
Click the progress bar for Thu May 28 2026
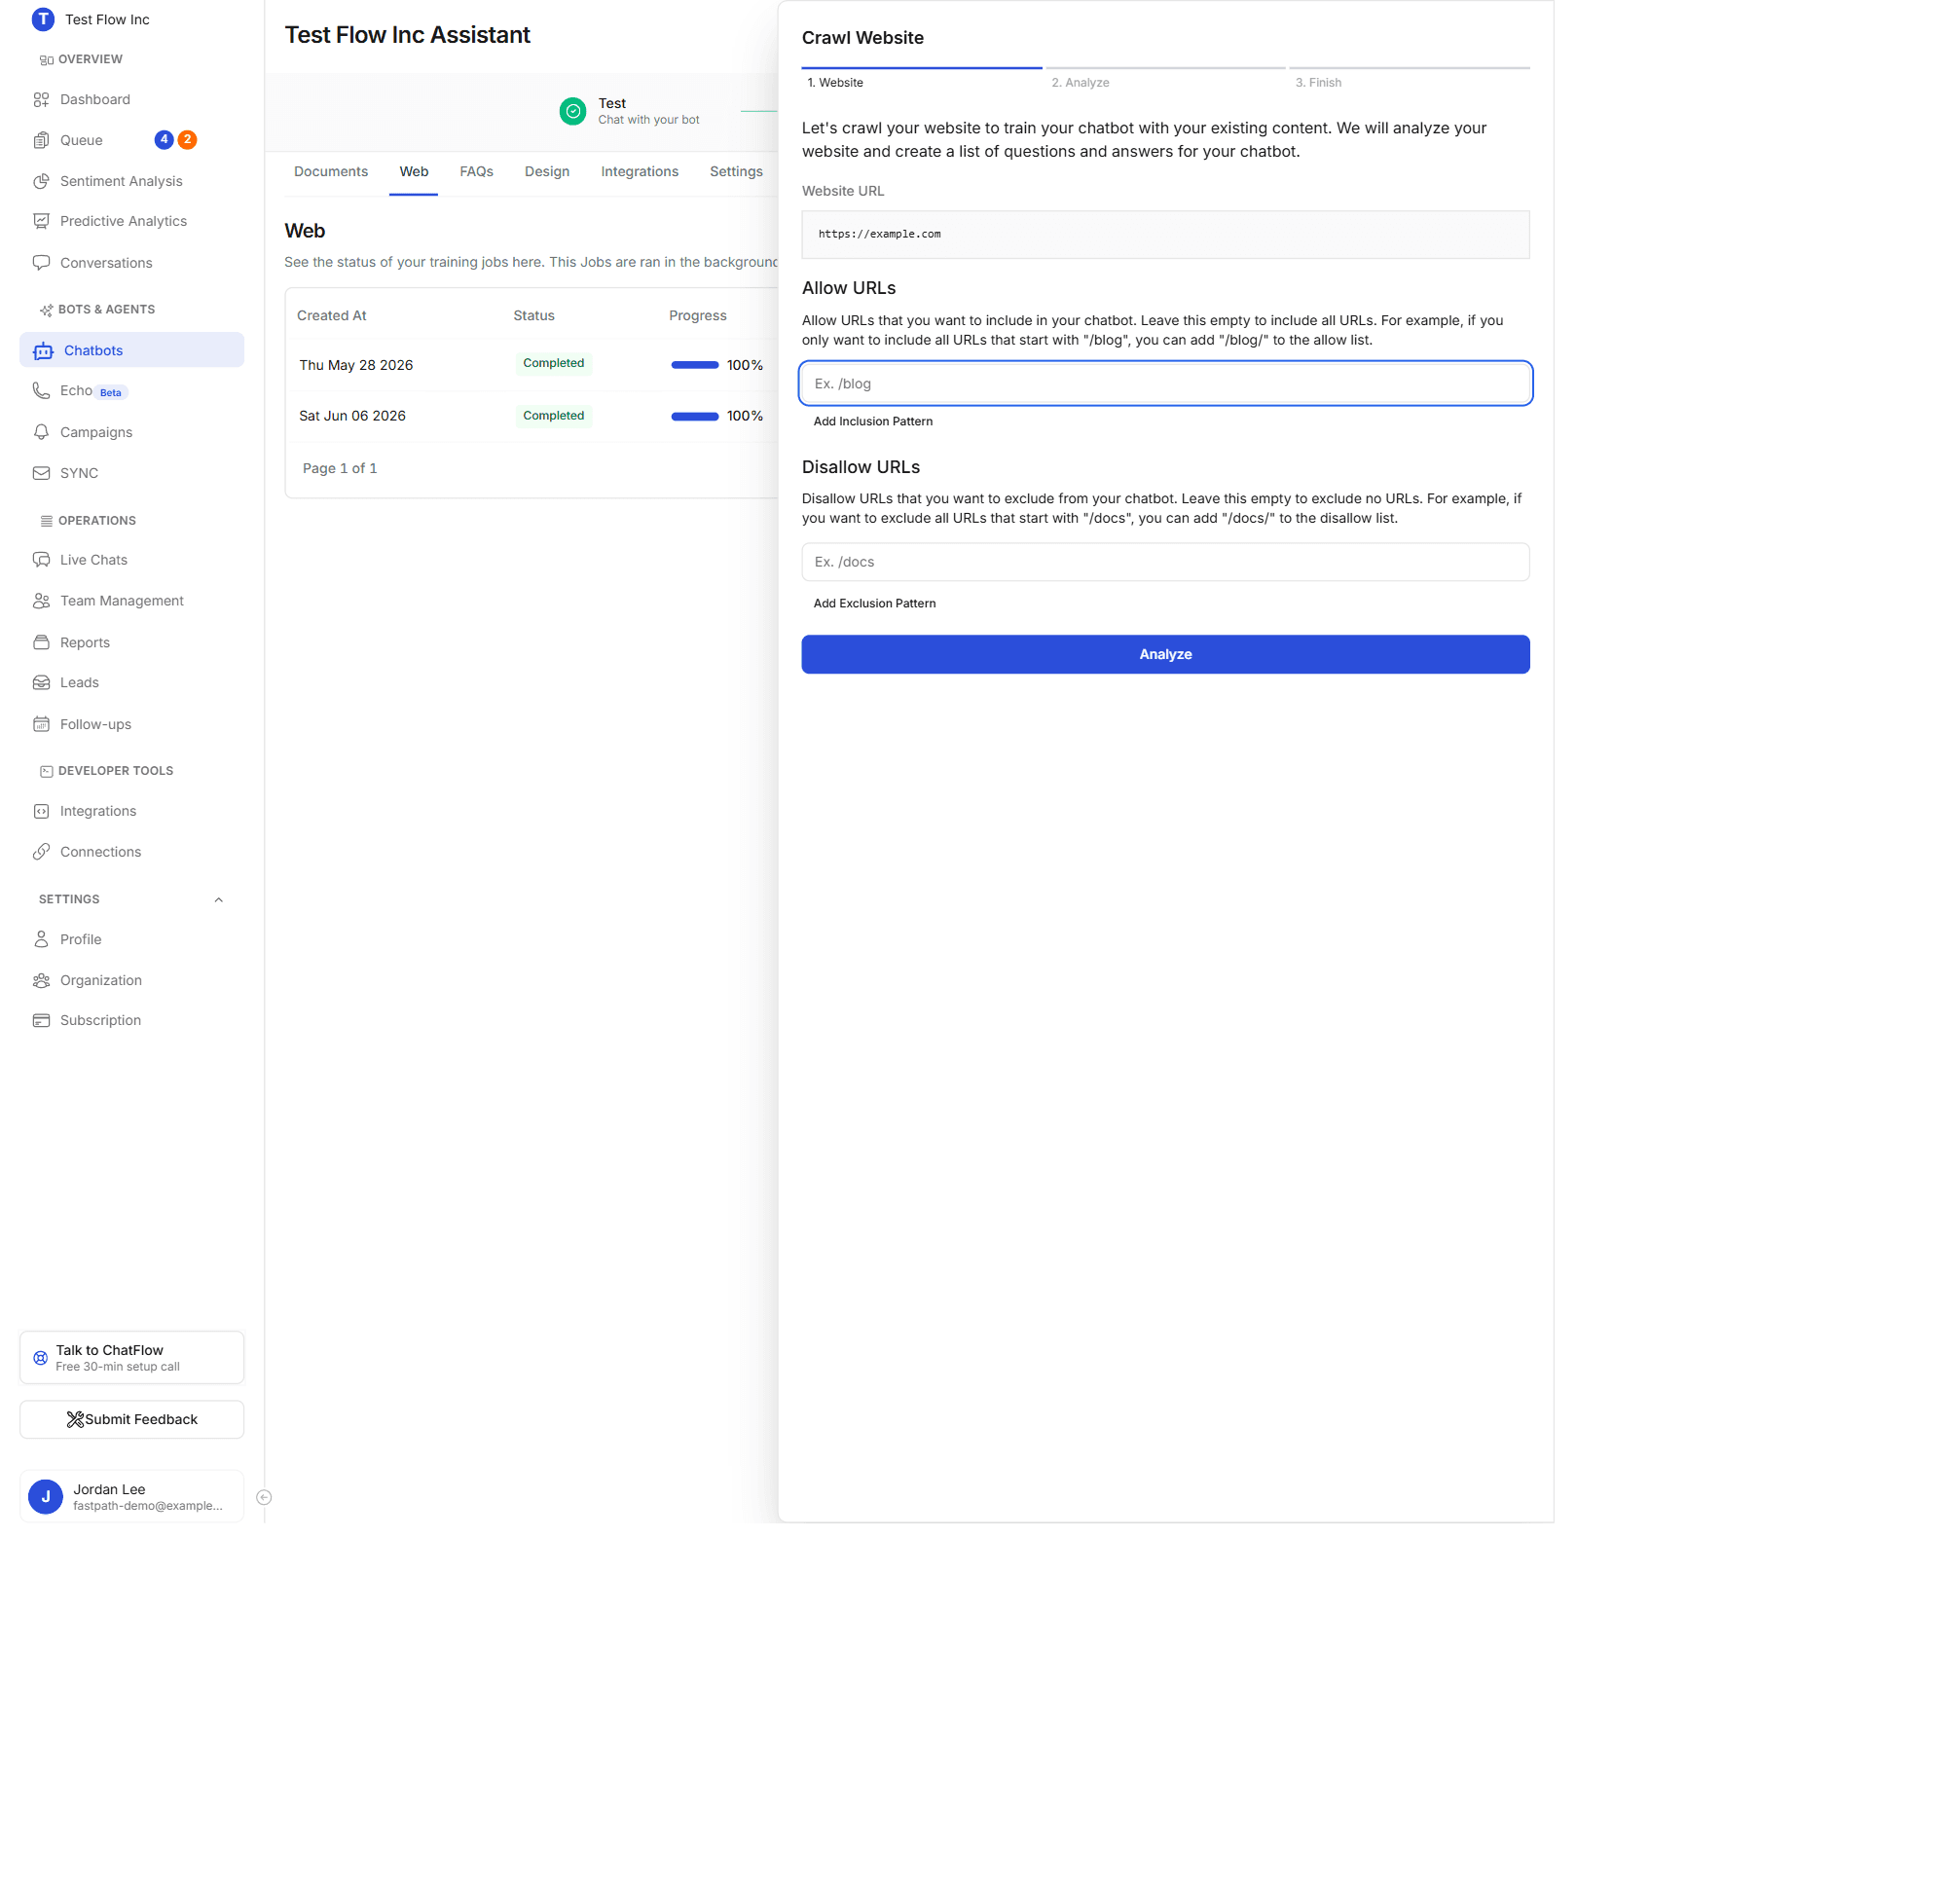[x=695, y=365]
